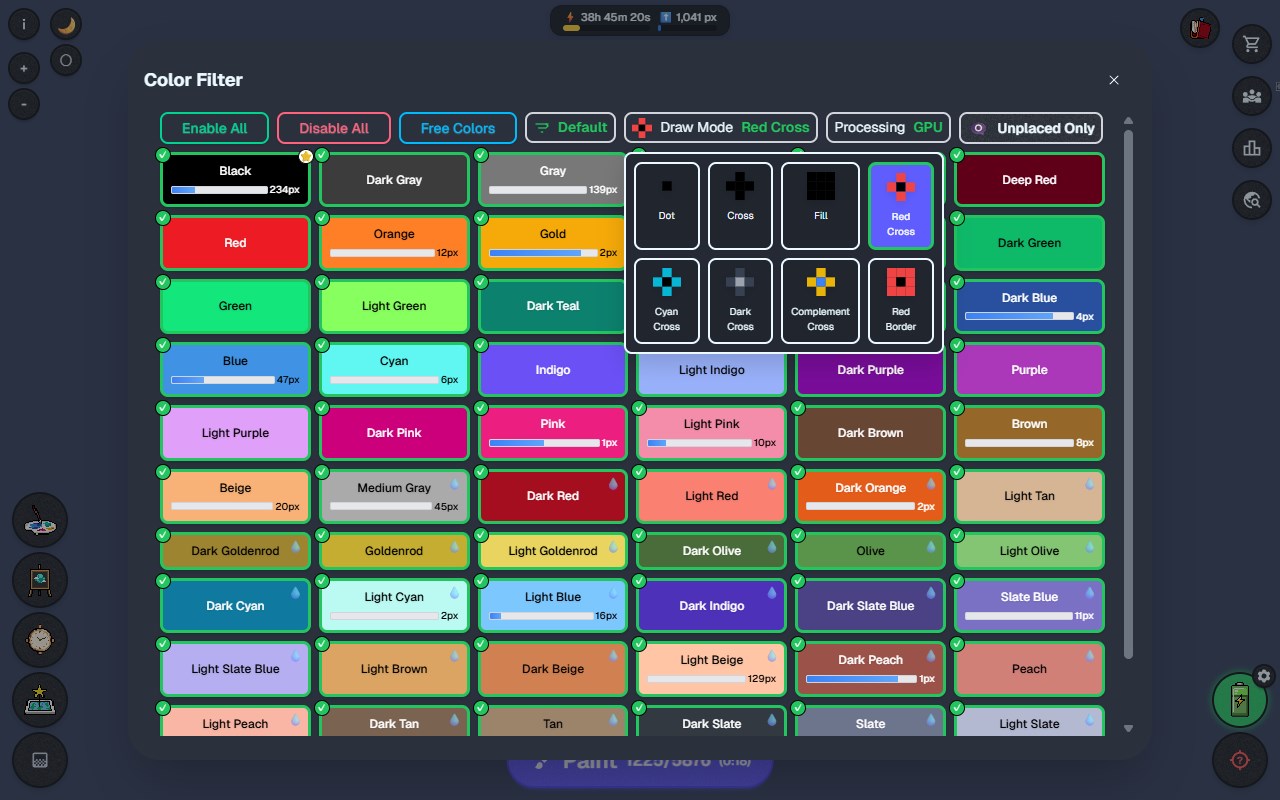Open the star tray icon
This screenshot has height=800, width=1280.
coord(40,700)
